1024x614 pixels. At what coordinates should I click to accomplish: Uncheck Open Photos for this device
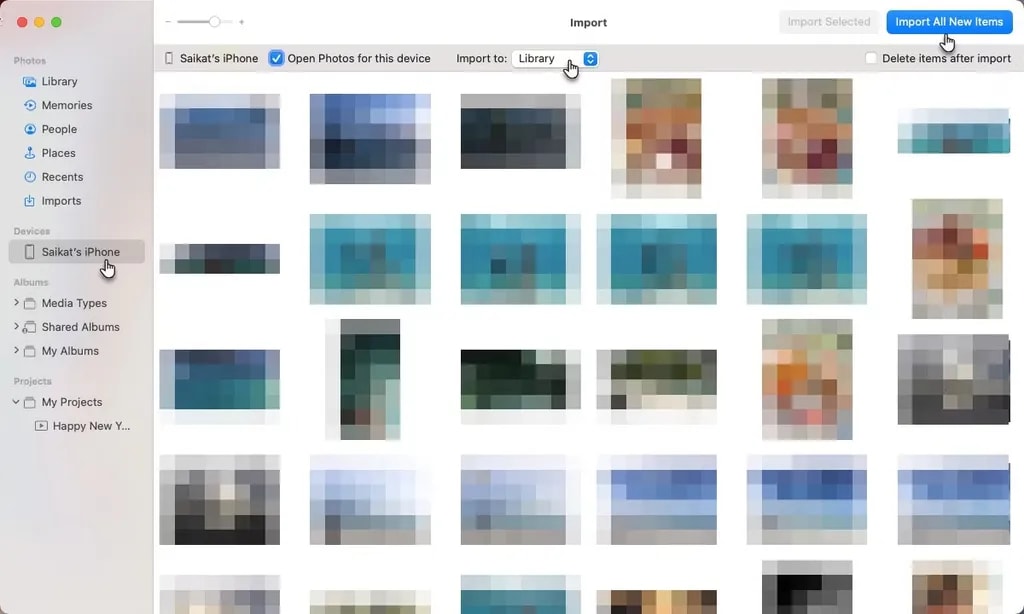[277, 58]
